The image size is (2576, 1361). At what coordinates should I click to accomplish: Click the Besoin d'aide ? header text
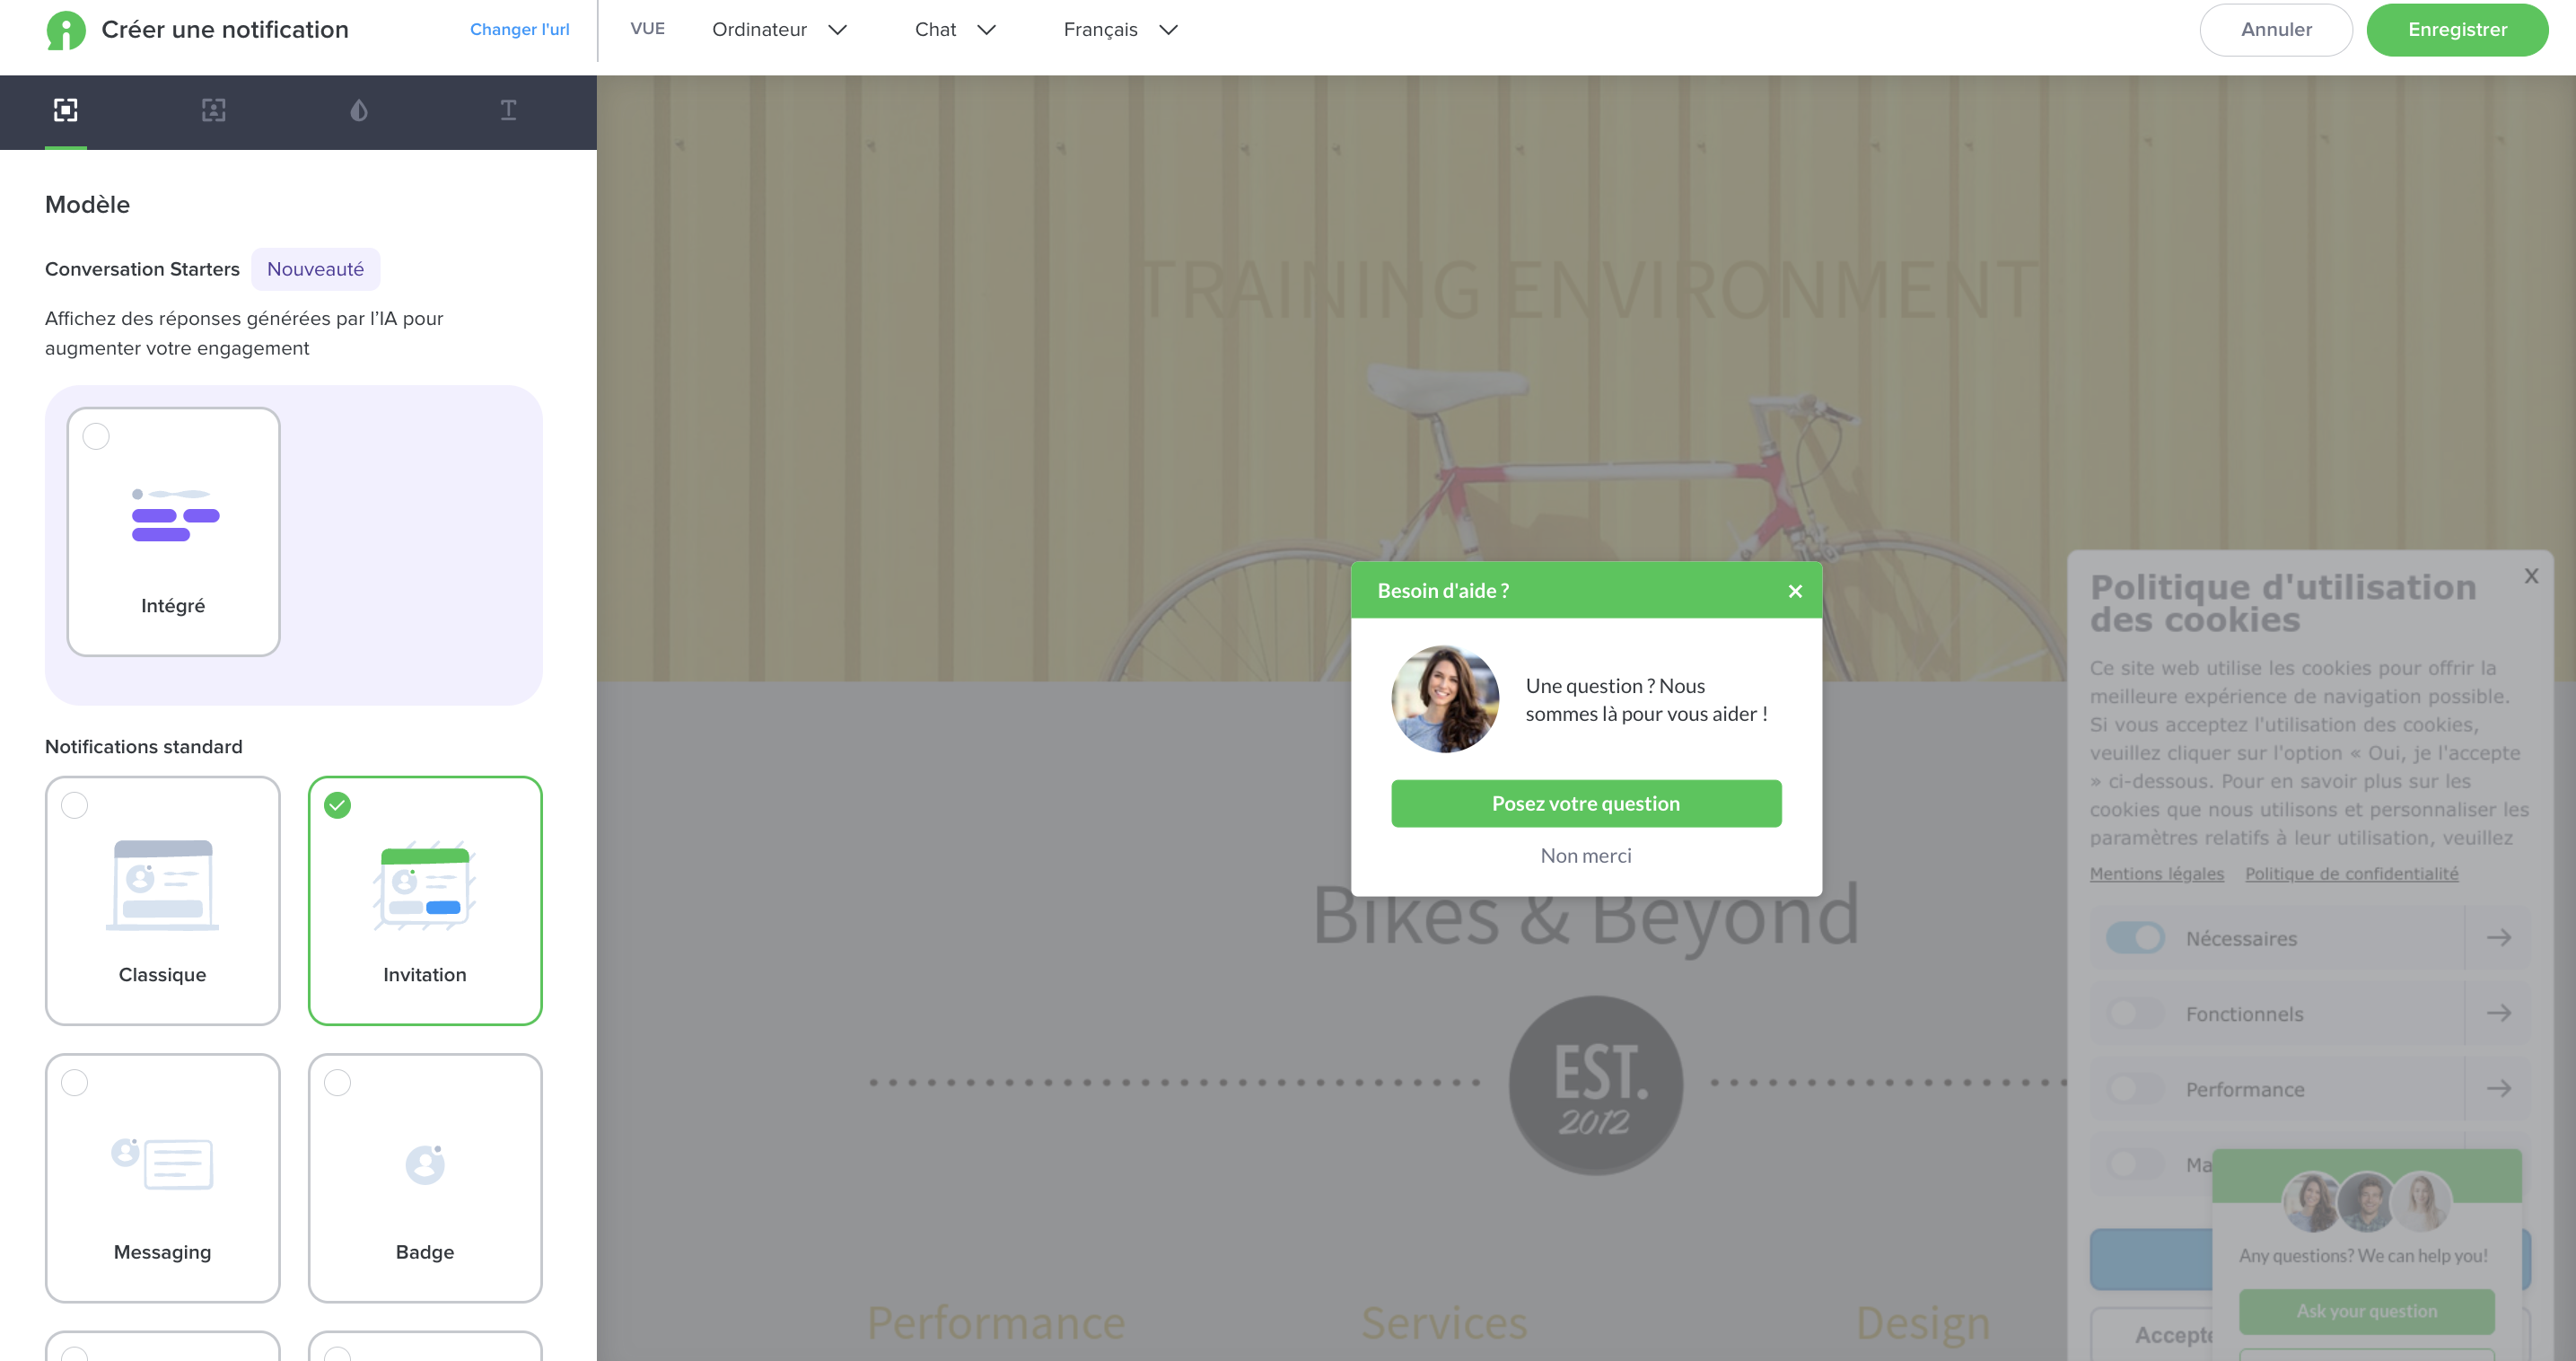point(1443,592)
